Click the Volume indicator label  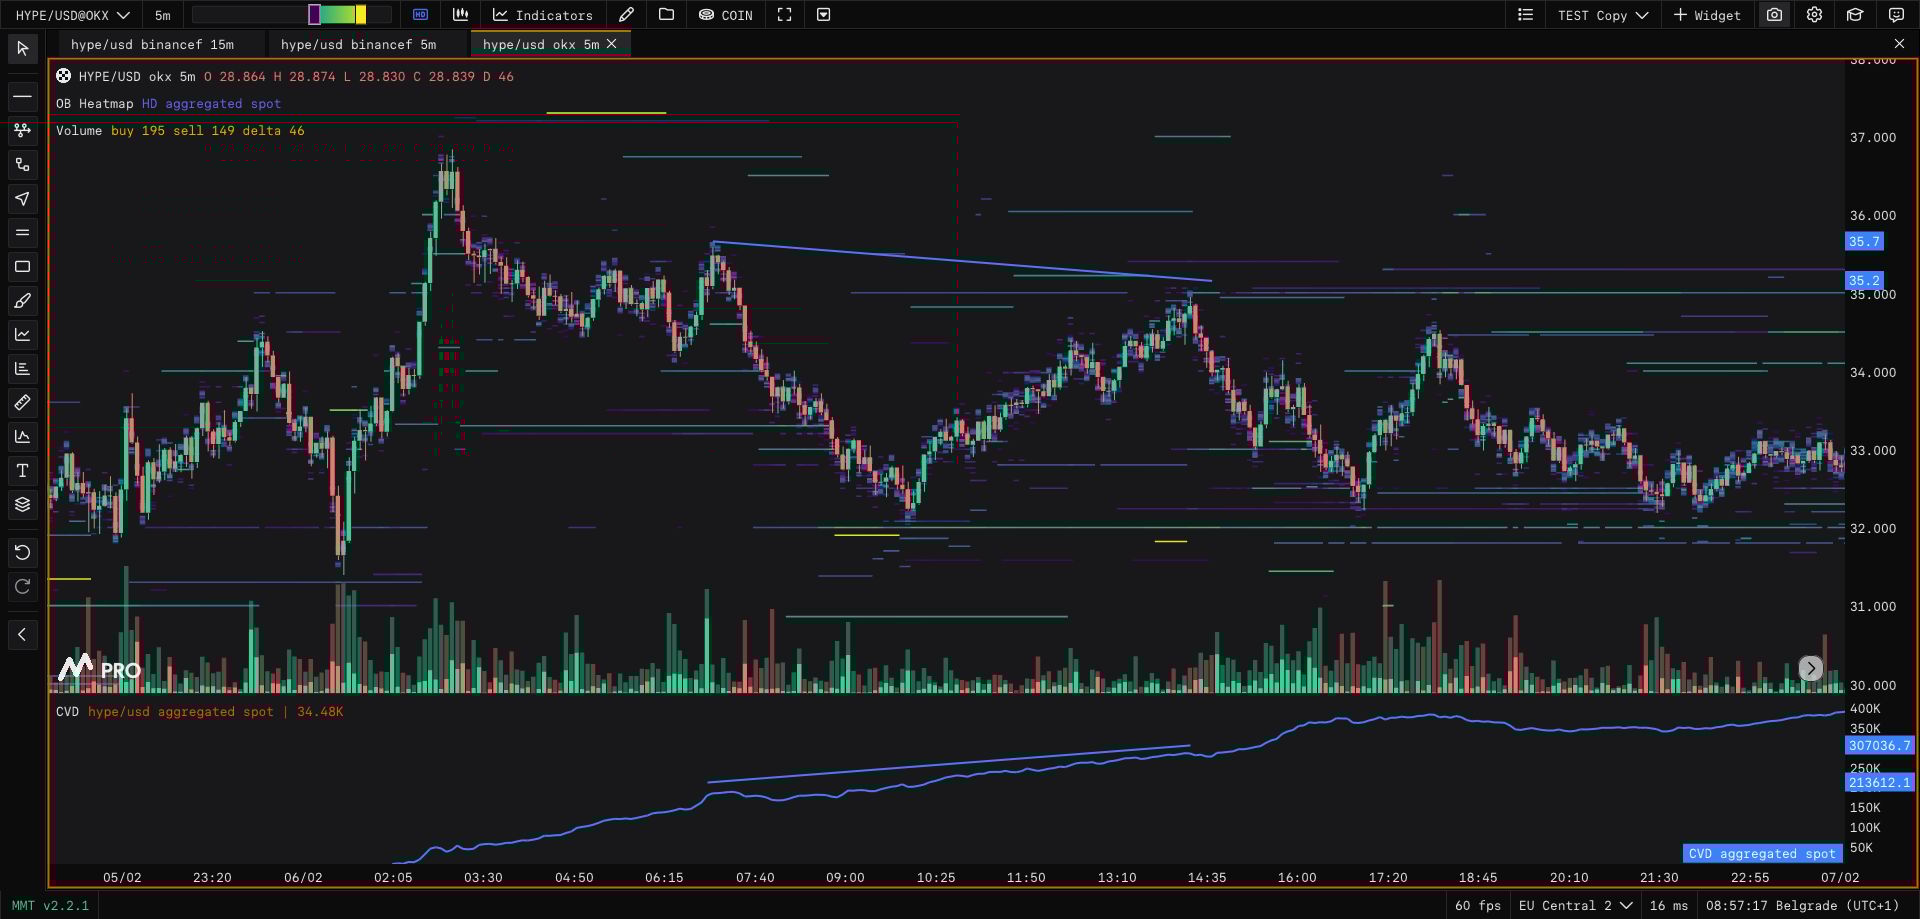(79, 131)
